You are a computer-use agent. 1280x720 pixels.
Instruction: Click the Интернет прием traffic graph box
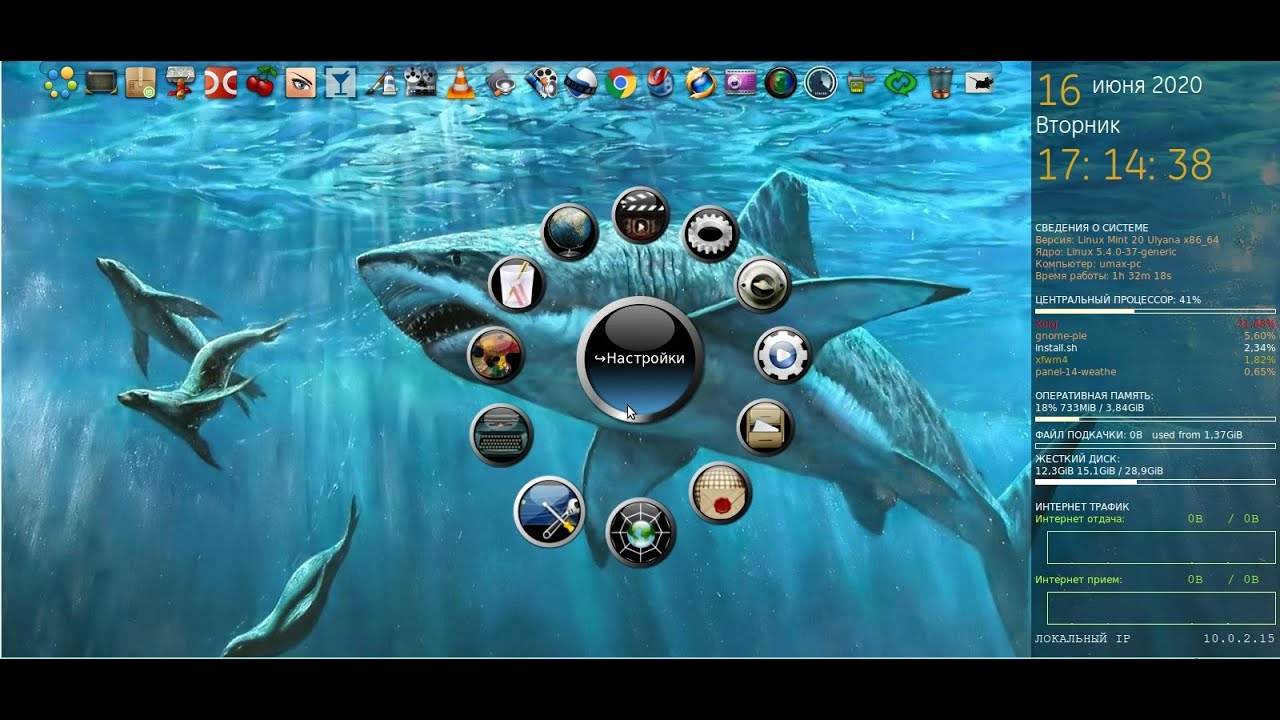[1161, 608]
